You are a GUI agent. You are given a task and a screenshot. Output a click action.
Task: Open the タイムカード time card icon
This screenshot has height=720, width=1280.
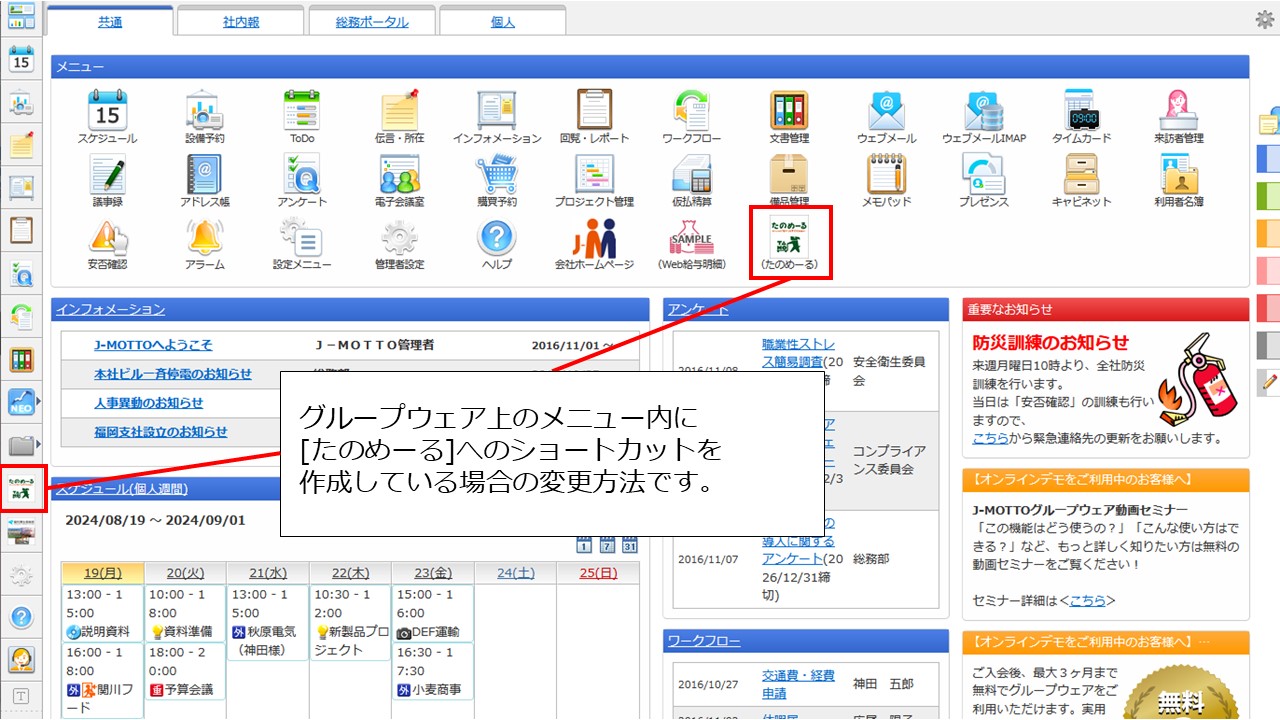point(1081,112)
